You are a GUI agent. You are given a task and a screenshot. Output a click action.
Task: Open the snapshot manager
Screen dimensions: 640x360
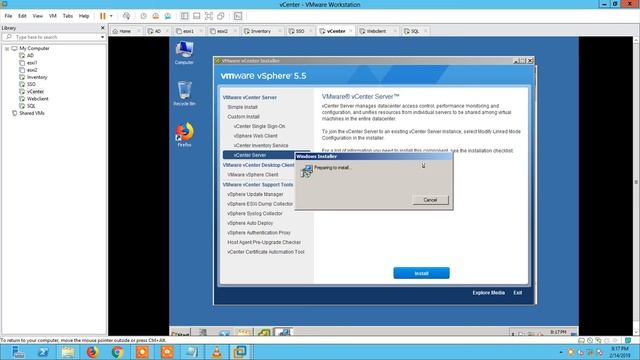(x=168, y=16)
